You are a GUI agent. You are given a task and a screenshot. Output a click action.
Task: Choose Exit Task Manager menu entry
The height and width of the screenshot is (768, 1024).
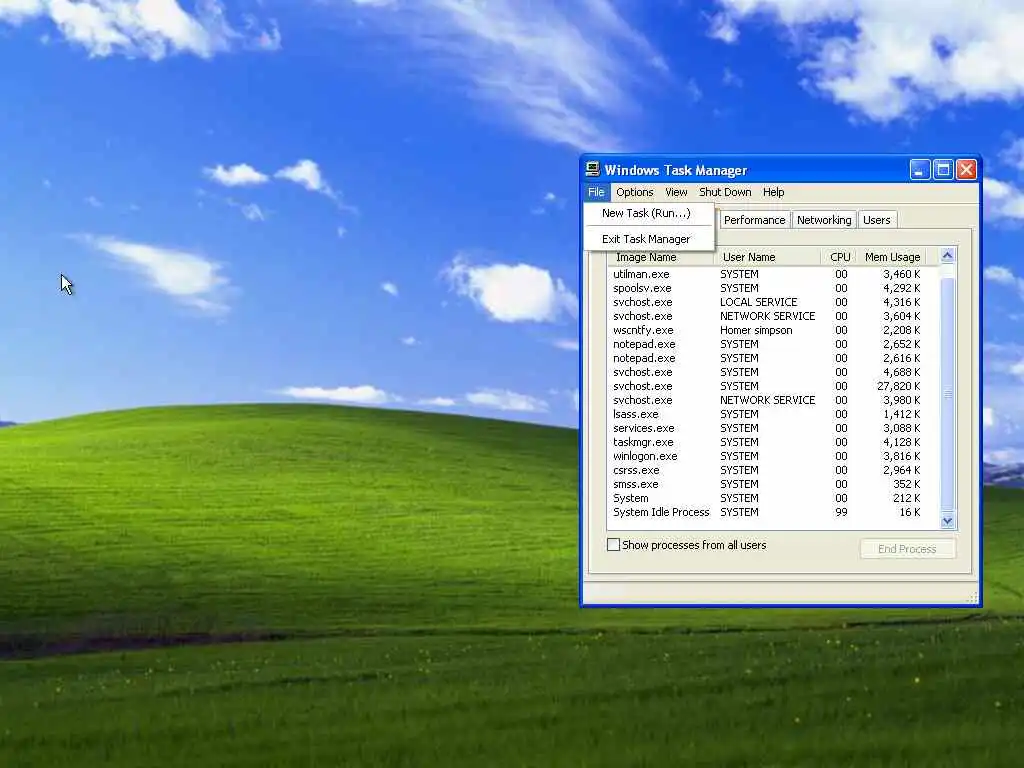pos(649,239)
